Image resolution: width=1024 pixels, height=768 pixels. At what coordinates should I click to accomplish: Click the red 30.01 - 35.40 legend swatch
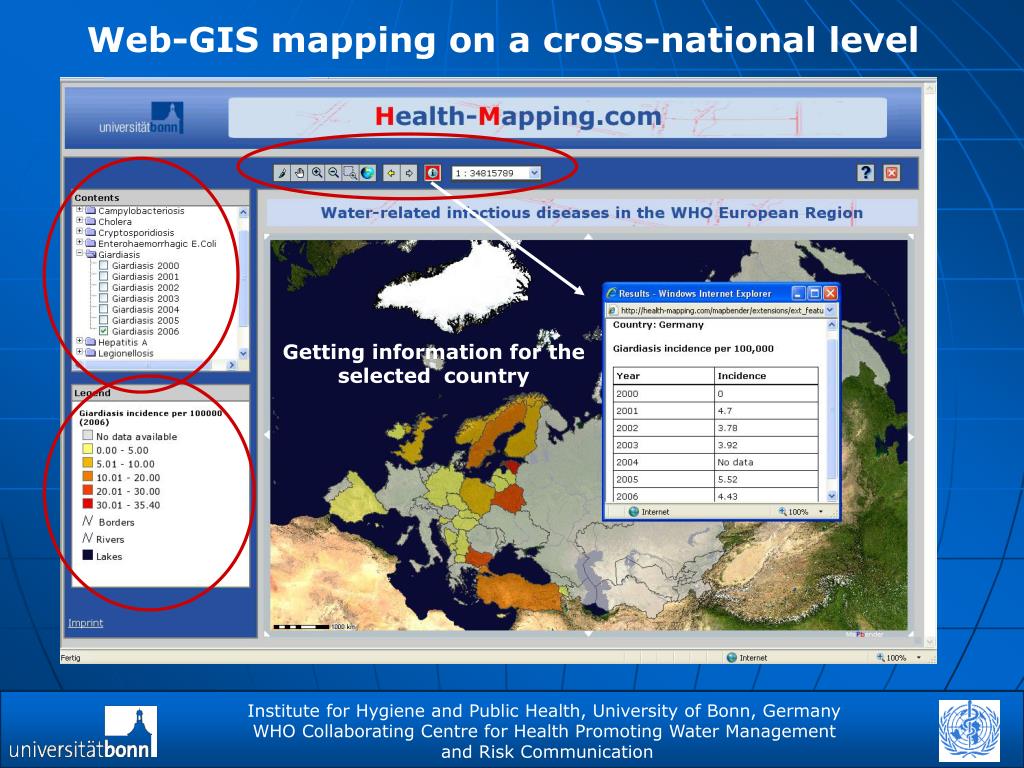88,504
